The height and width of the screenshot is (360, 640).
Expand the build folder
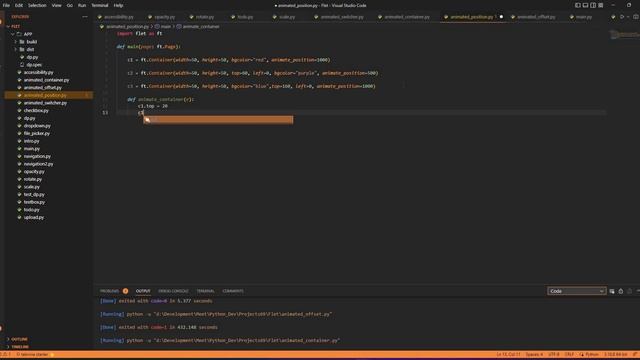point(31,42)
